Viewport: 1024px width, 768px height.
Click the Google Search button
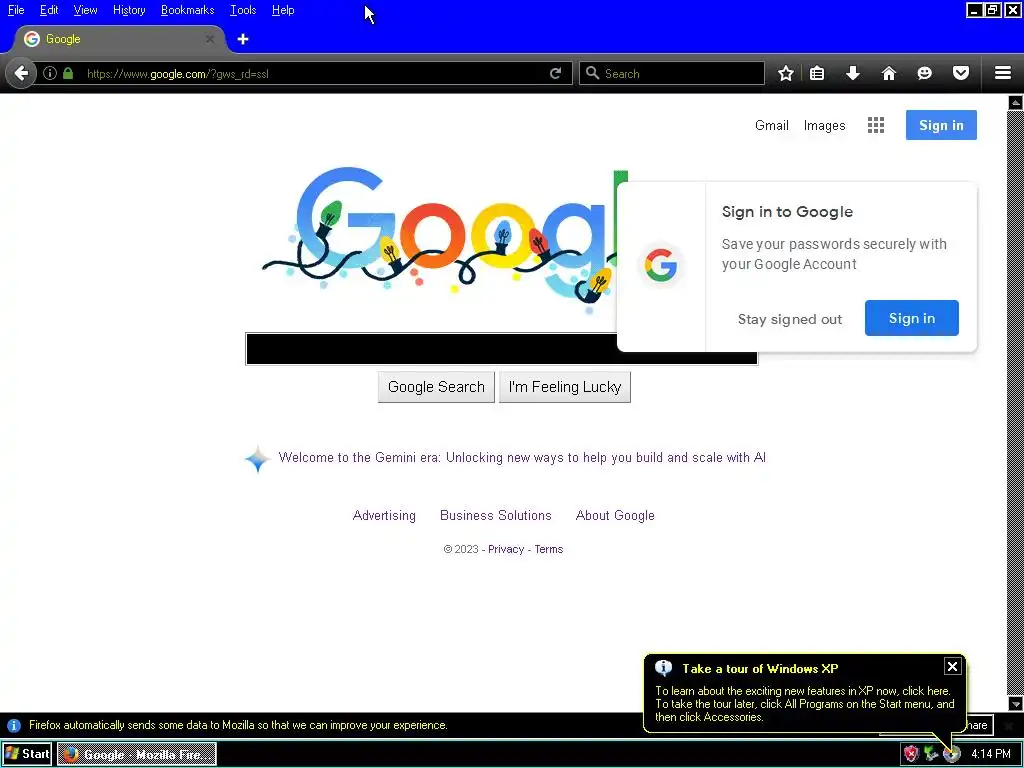(x=436, y=387)
